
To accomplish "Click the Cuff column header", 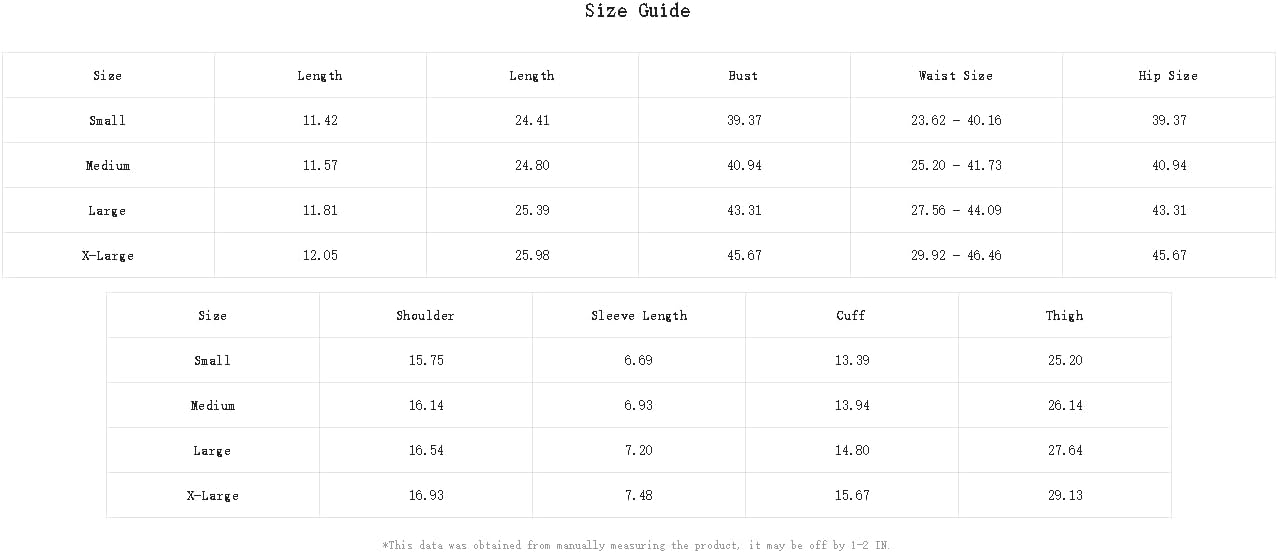I will coord(851,316).
